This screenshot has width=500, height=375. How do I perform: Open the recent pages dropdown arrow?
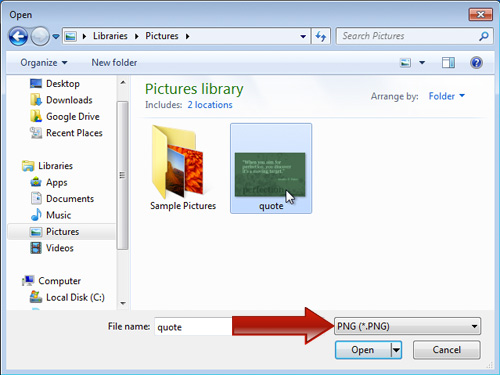(56, 36)
